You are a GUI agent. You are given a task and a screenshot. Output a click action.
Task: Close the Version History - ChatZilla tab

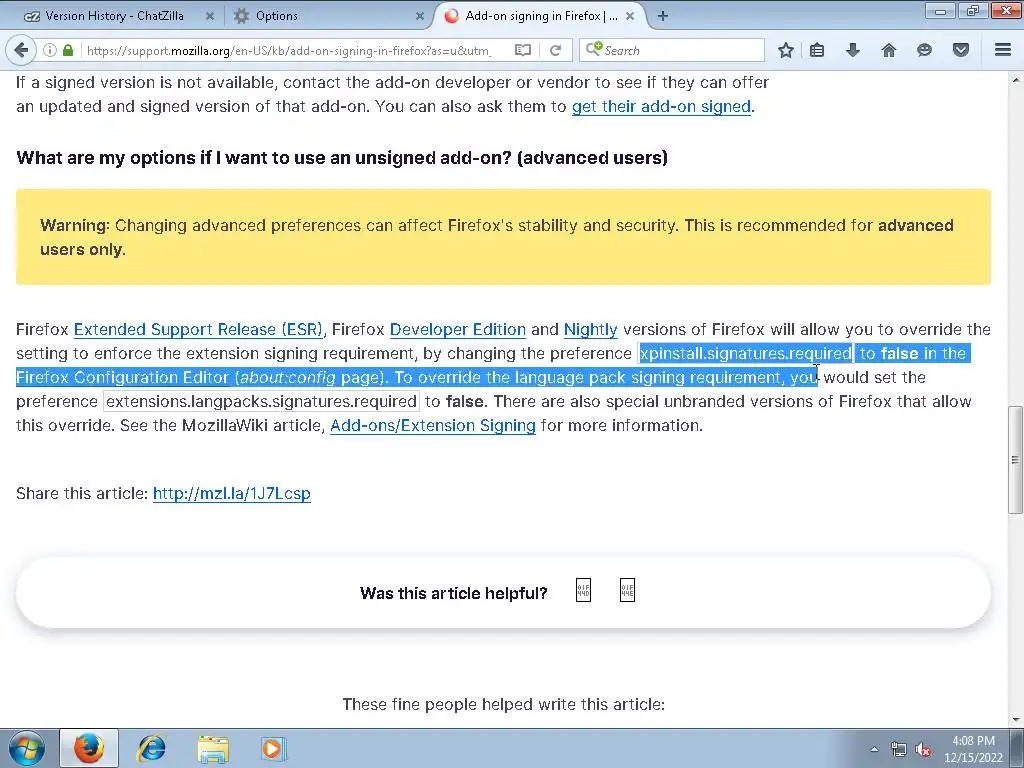(210, 16)
